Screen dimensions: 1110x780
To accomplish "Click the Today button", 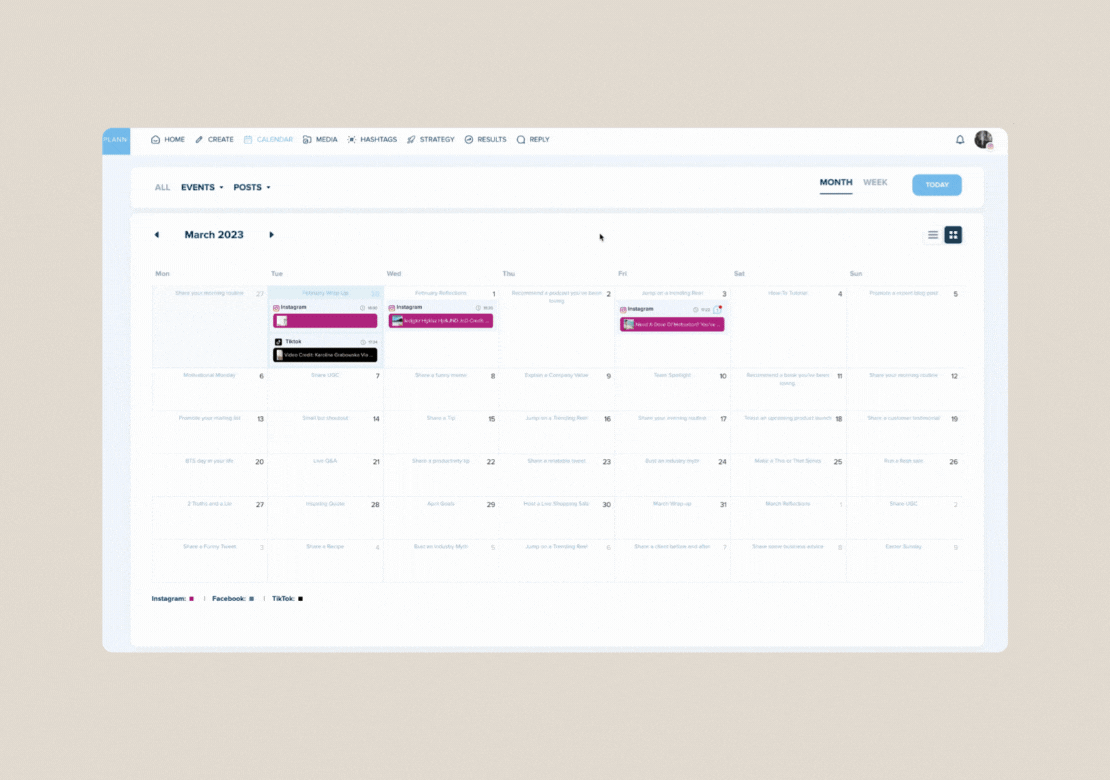I will click(936, 185).
